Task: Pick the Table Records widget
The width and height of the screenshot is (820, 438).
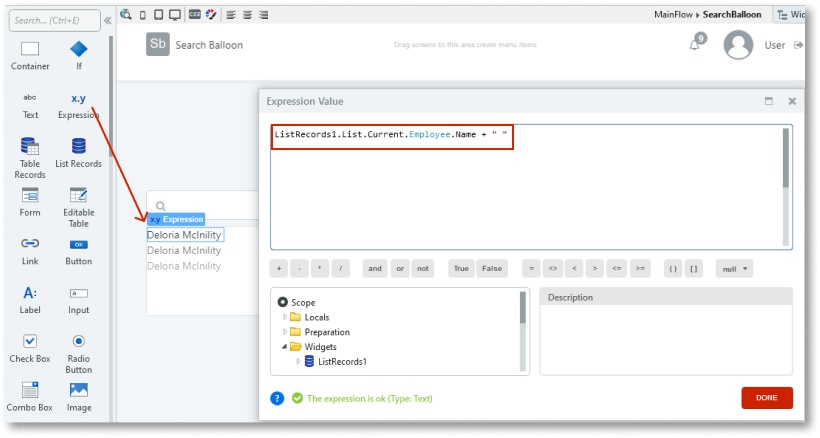Action: 30,147
